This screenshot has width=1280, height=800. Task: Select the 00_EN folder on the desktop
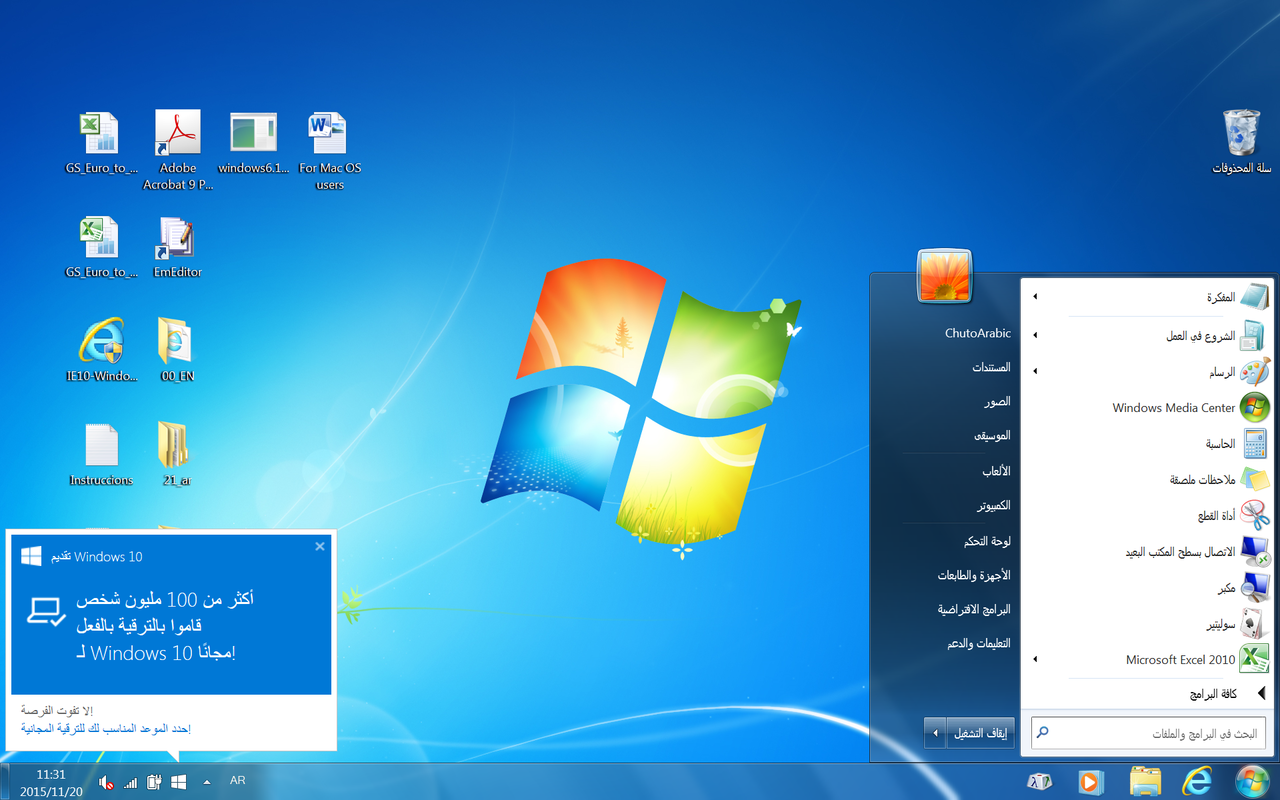click(x=177, y=351)
